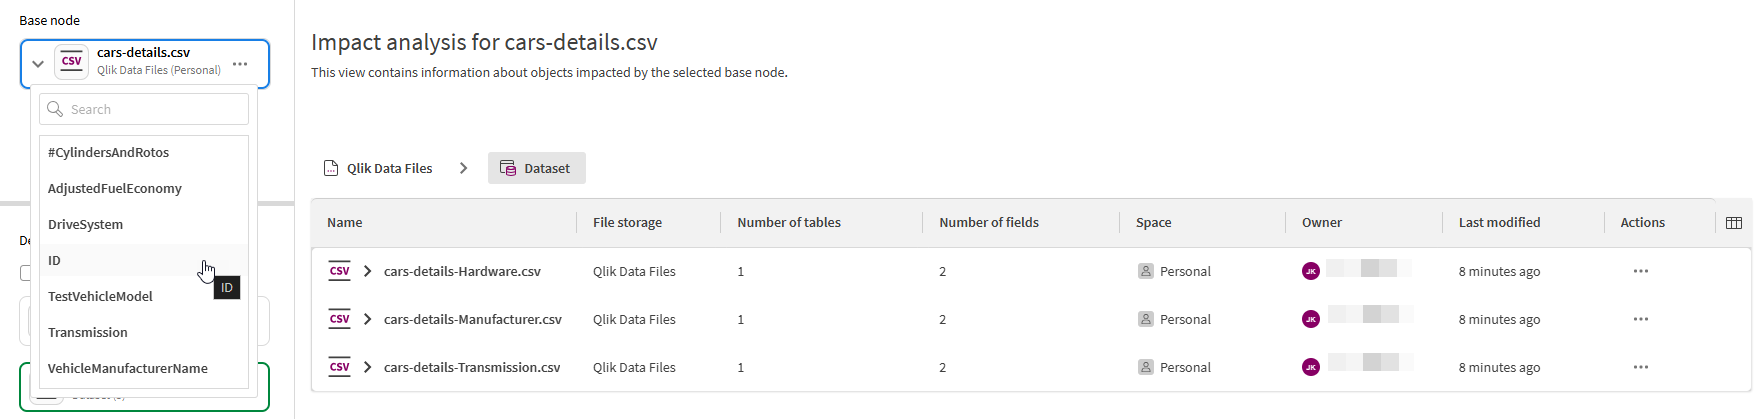Focus the field Search input box
This screenshot has width=1763, height=419.
(x=150, y=109)
